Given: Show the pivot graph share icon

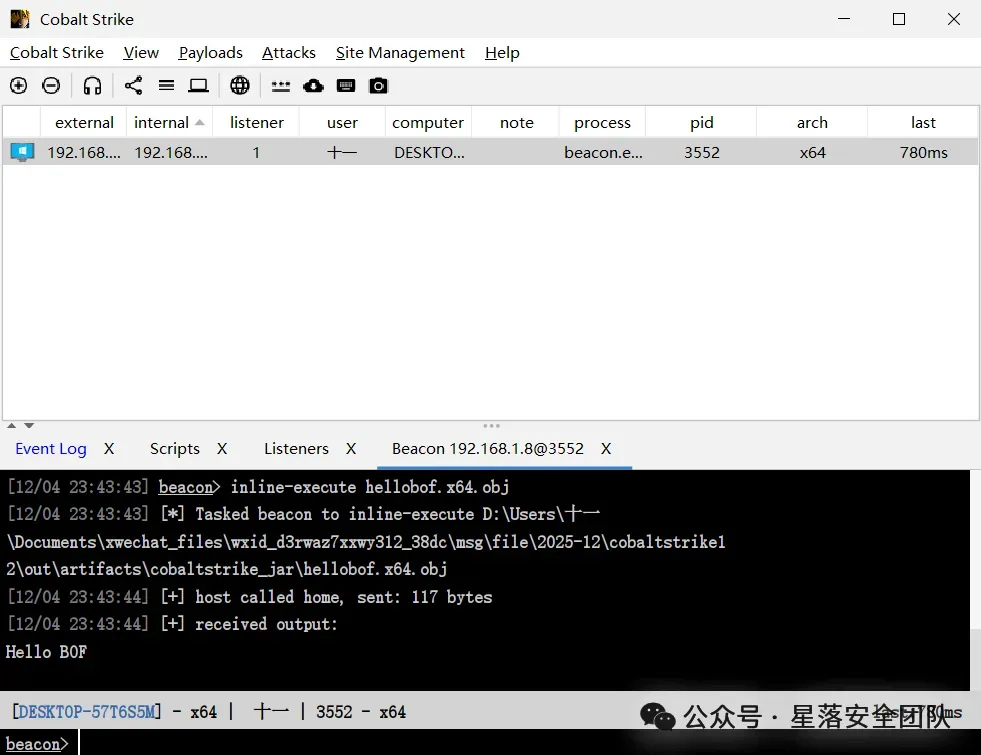Looking at the screenshot, I should click(x=133, y=86).
